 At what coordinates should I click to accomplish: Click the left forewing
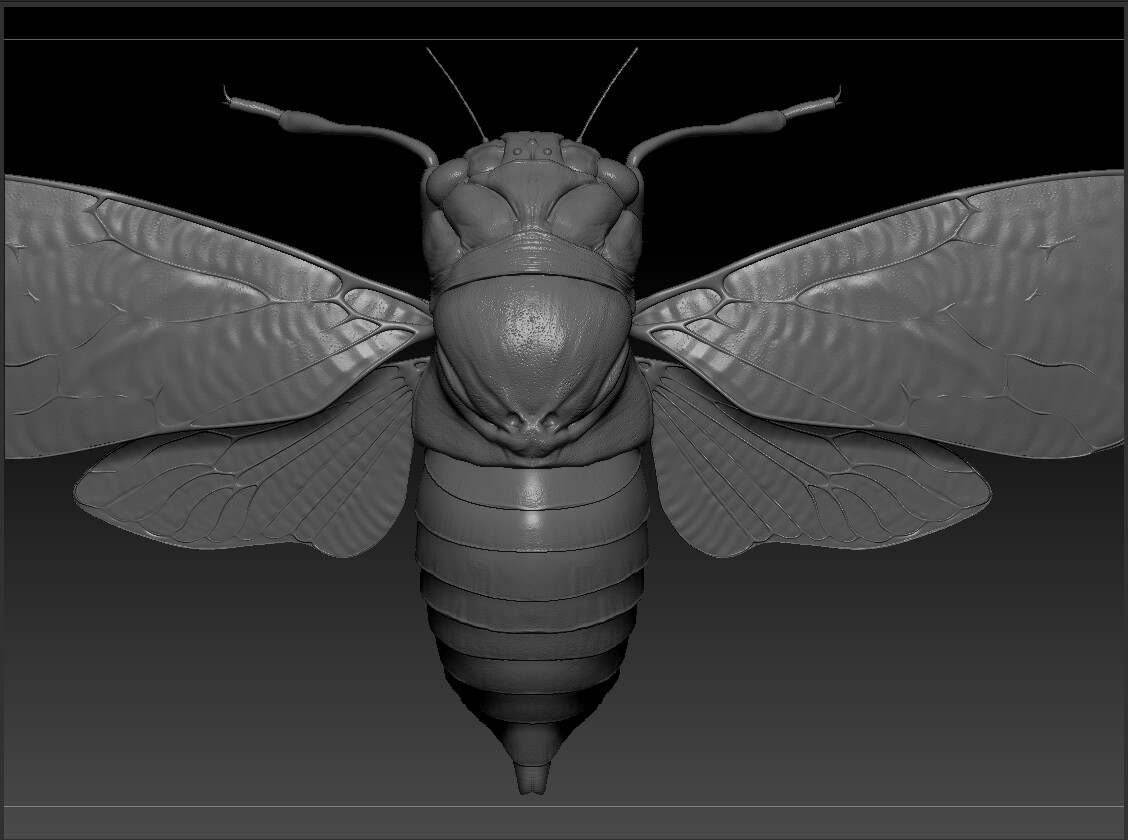[x=200, y=300]
